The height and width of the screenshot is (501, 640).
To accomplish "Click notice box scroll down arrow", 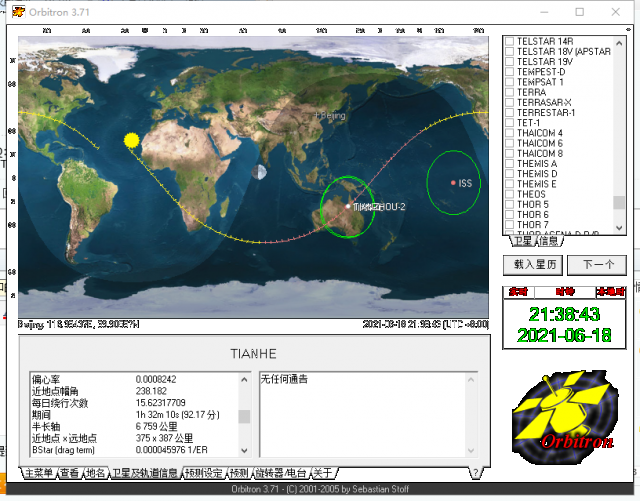I will (x=471, y=450).
